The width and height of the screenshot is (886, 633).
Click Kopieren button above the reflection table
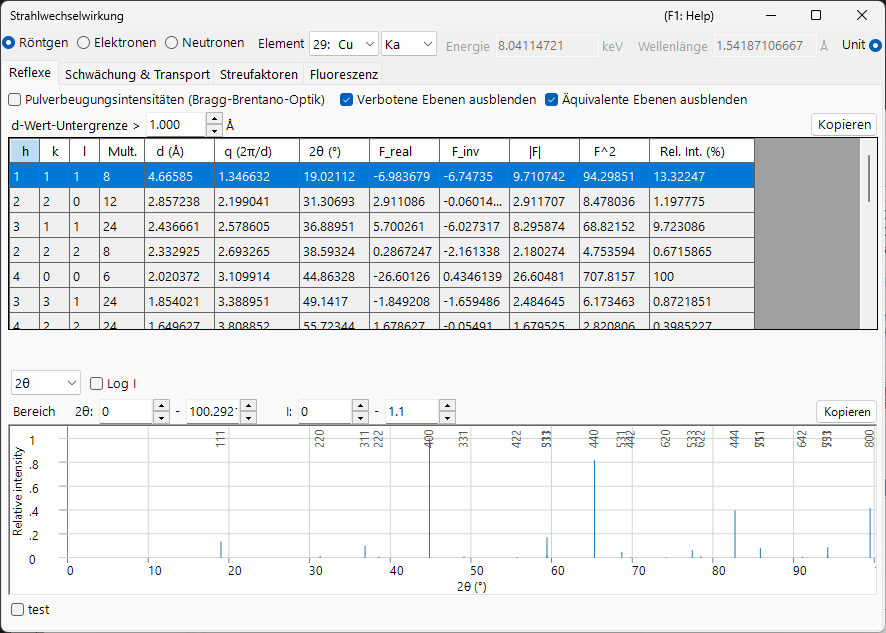click(x=844, y=124)
